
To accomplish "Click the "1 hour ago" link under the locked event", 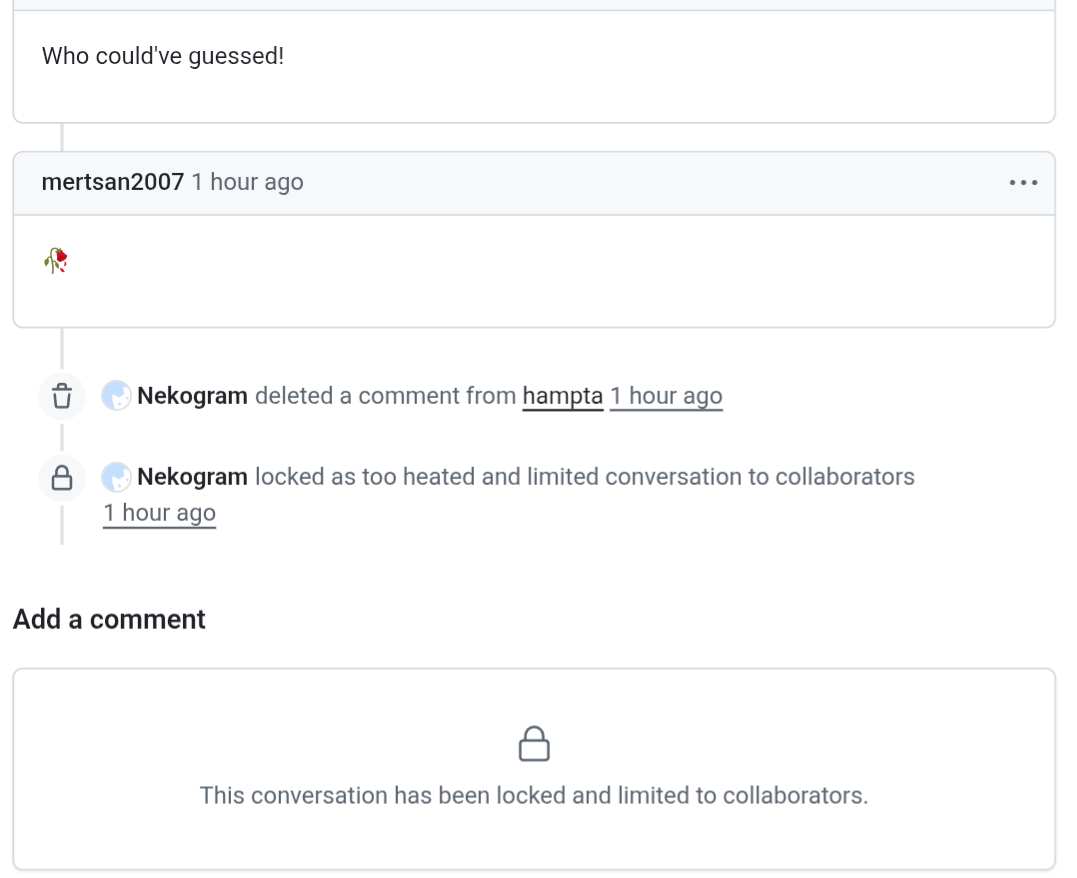I will tap(160, 513).
